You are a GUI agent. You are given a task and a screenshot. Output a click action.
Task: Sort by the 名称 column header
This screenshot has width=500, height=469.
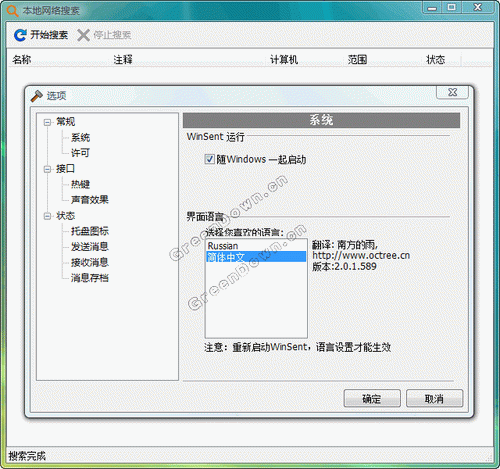[x=22, y=60]
